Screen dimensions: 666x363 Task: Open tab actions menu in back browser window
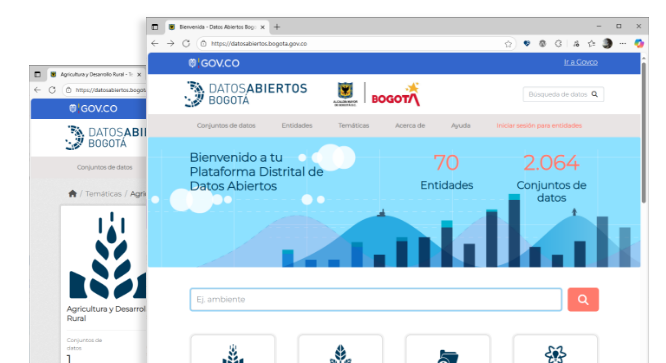pyautogui.click(x=37, y=74)
